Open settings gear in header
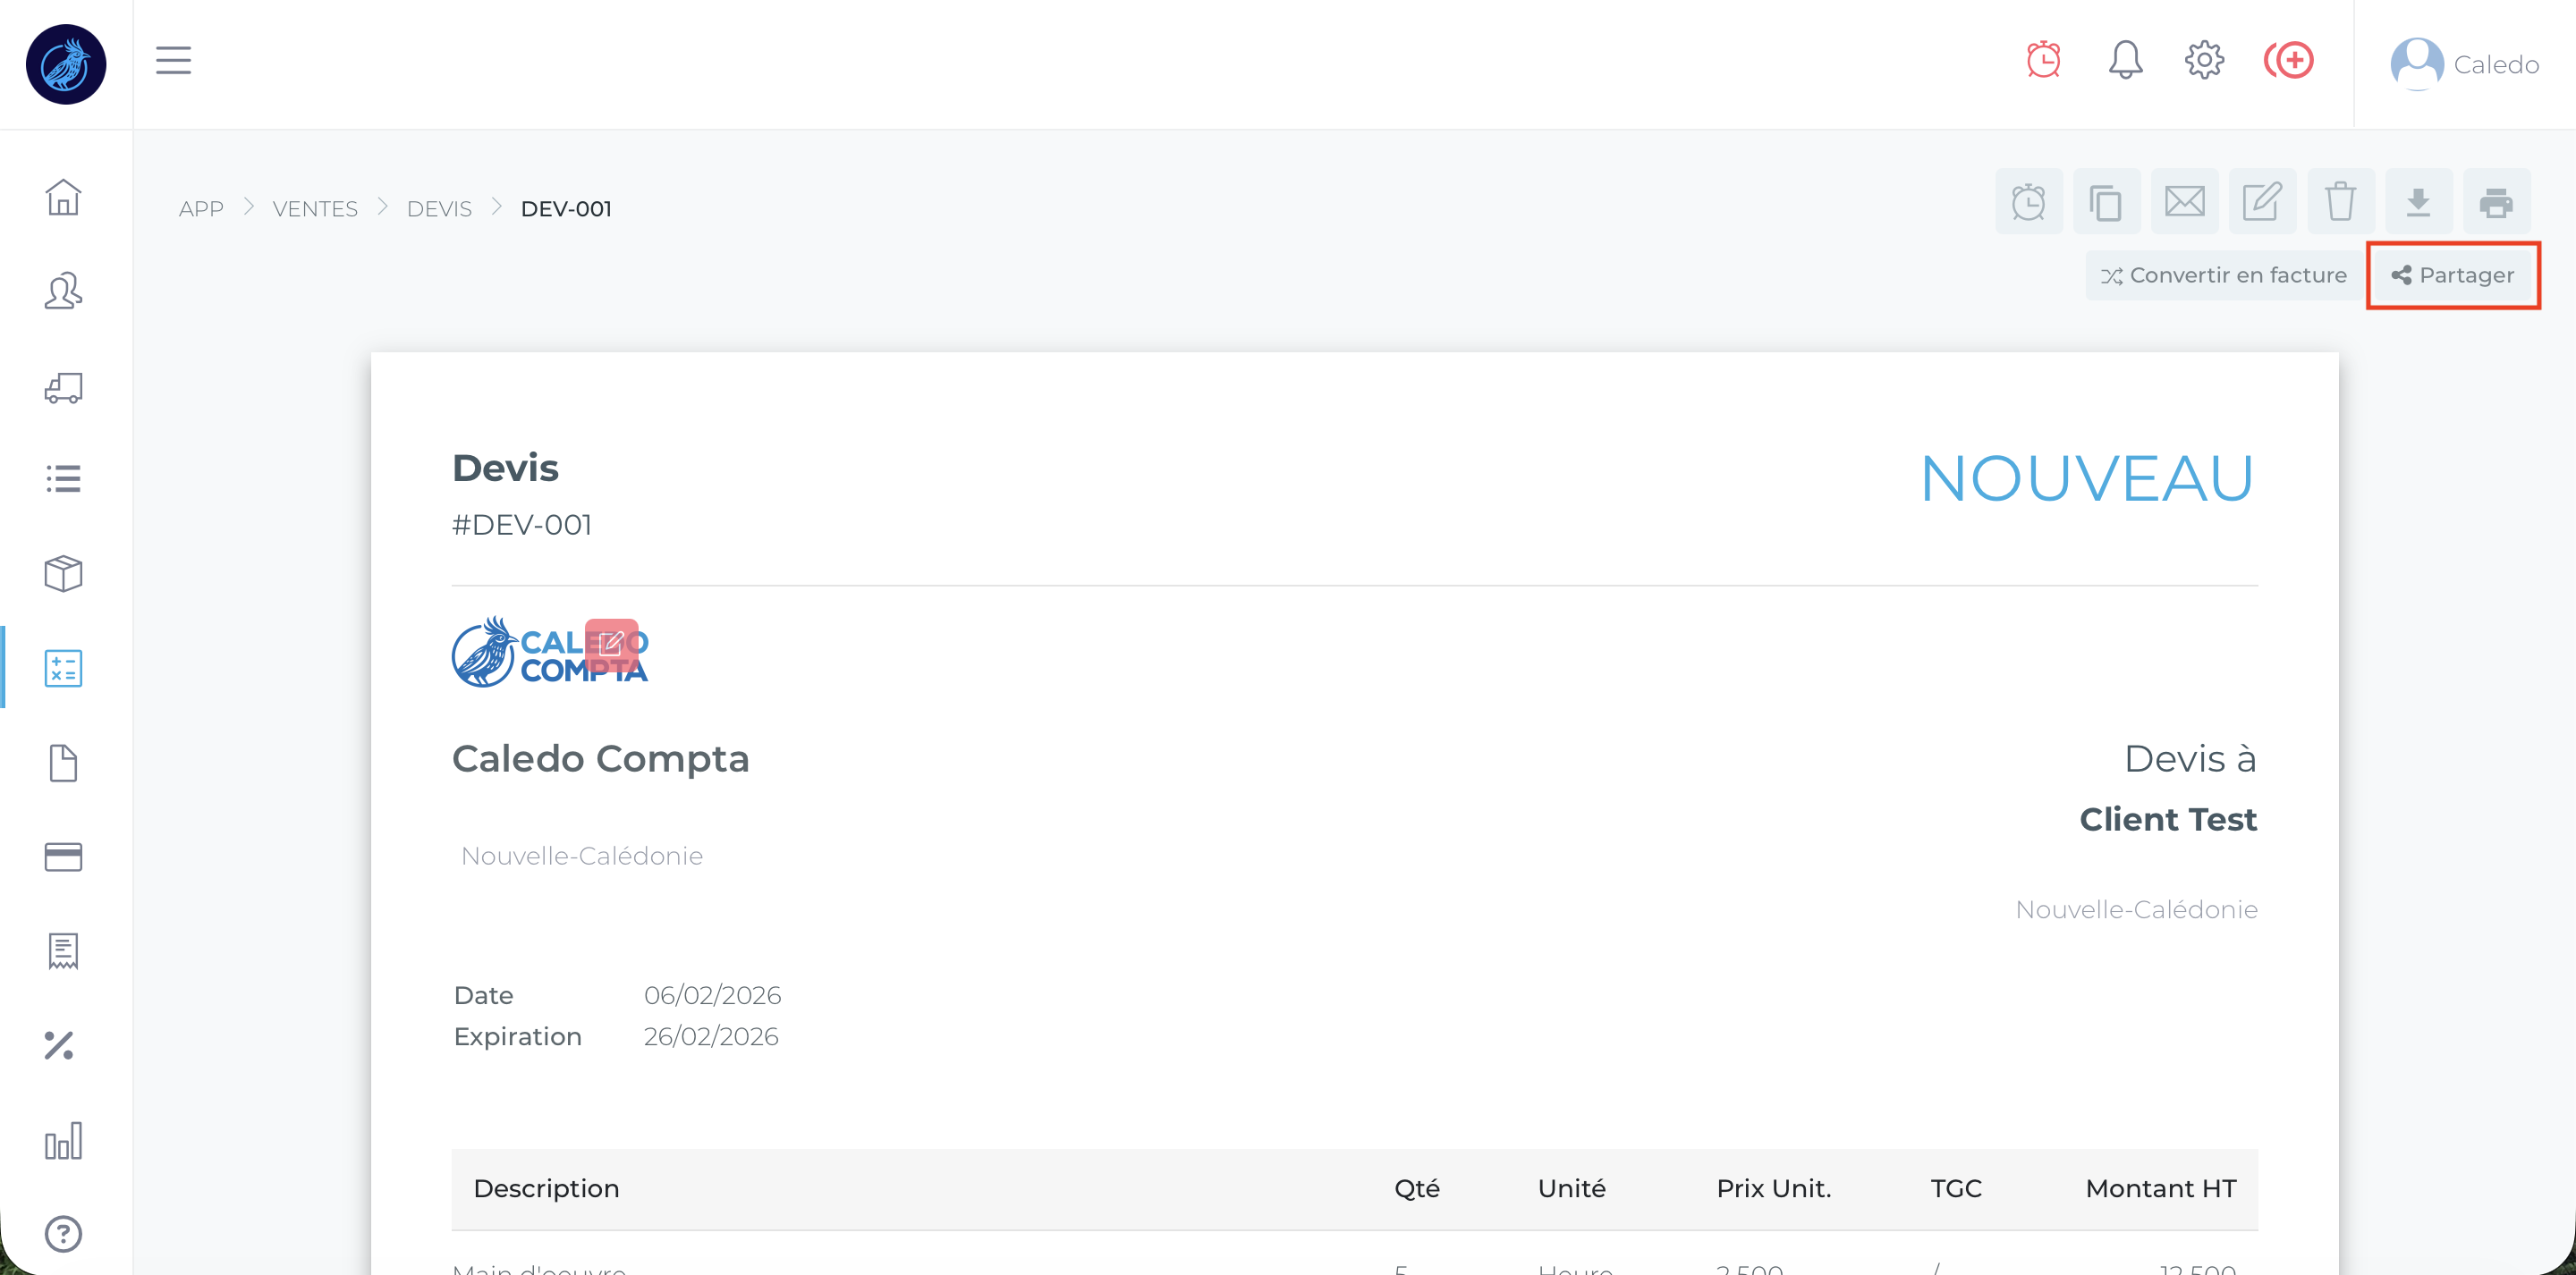This screenshot has height=1275, width=2576. point(2203,60)
